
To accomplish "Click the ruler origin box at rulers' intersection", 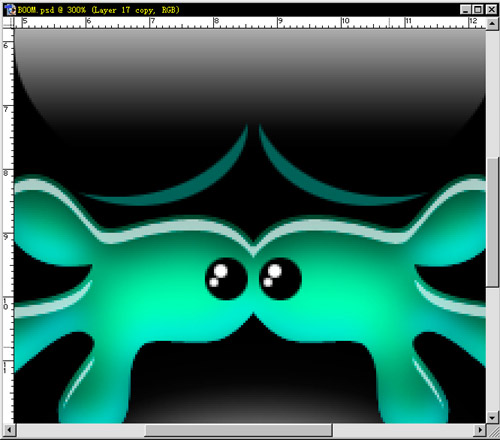I will (x=8, y=23).
